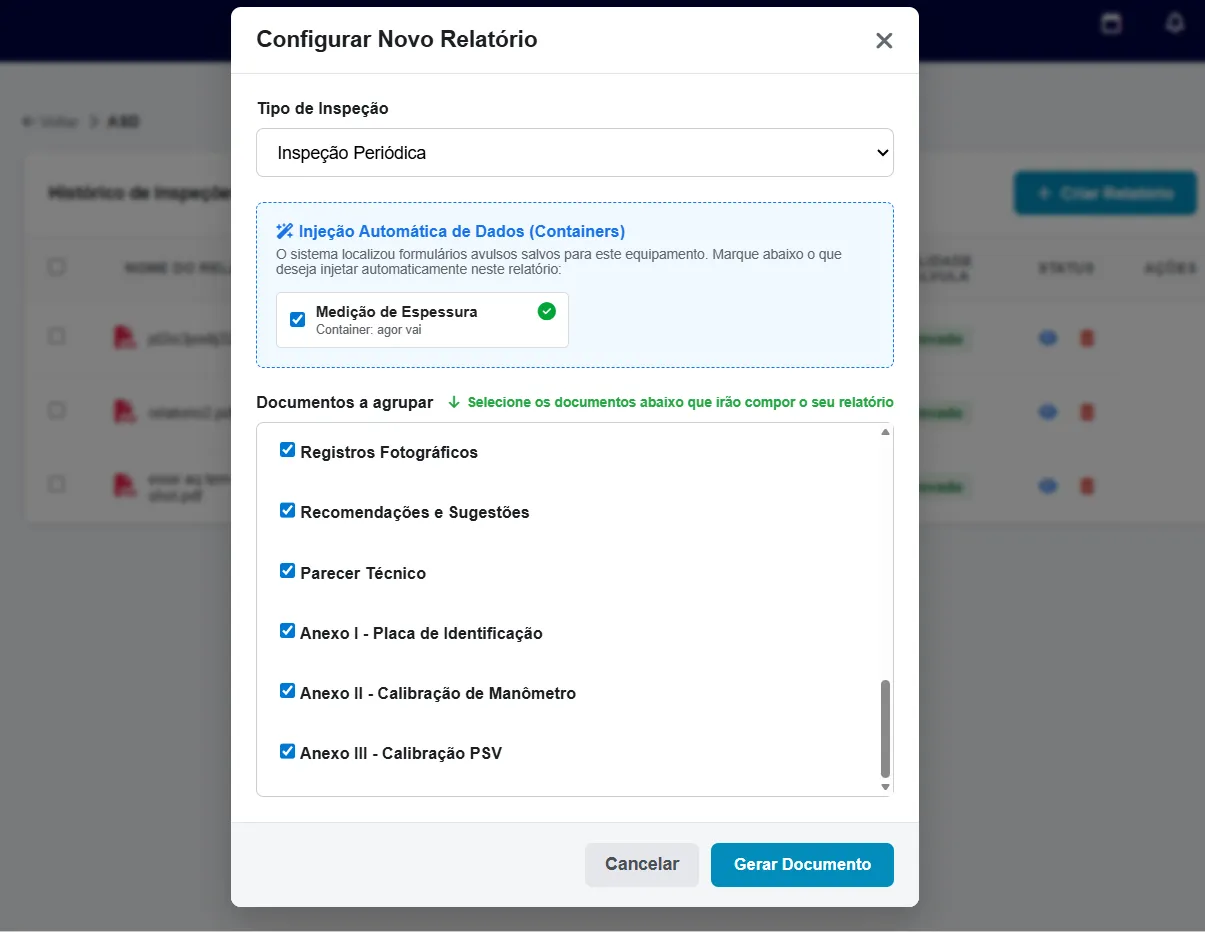Click the magic wand icon beside Injeção Automática
The image size is (1205, 932).
[x=285, y=231]
